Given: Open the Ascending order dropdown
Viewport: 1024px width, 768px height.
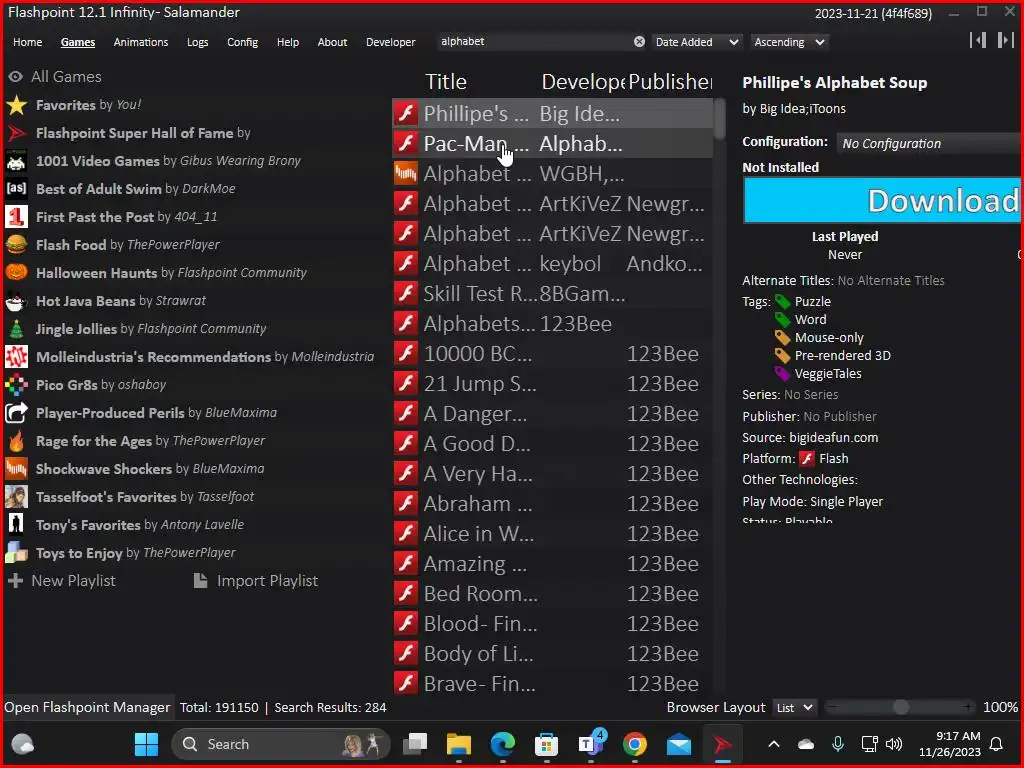Looking at the screenshot, I should pos(789,42).
